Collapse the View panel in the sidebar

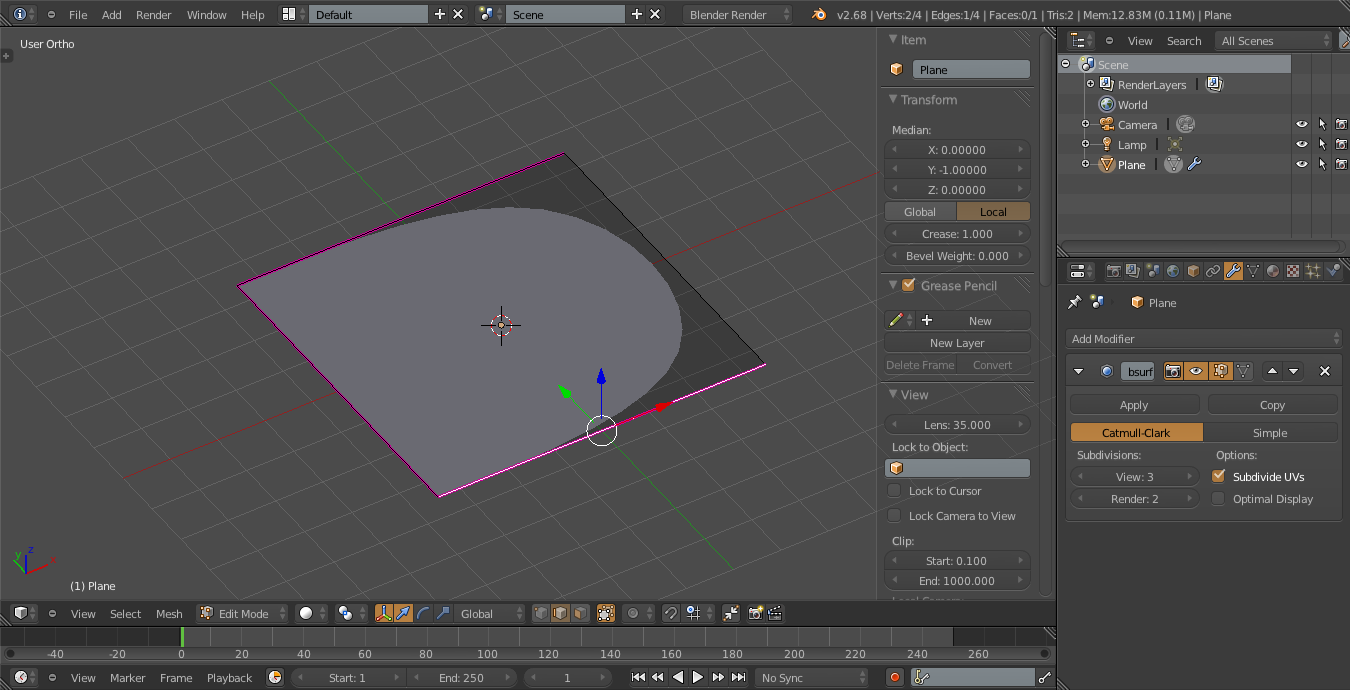pos(892,394)
